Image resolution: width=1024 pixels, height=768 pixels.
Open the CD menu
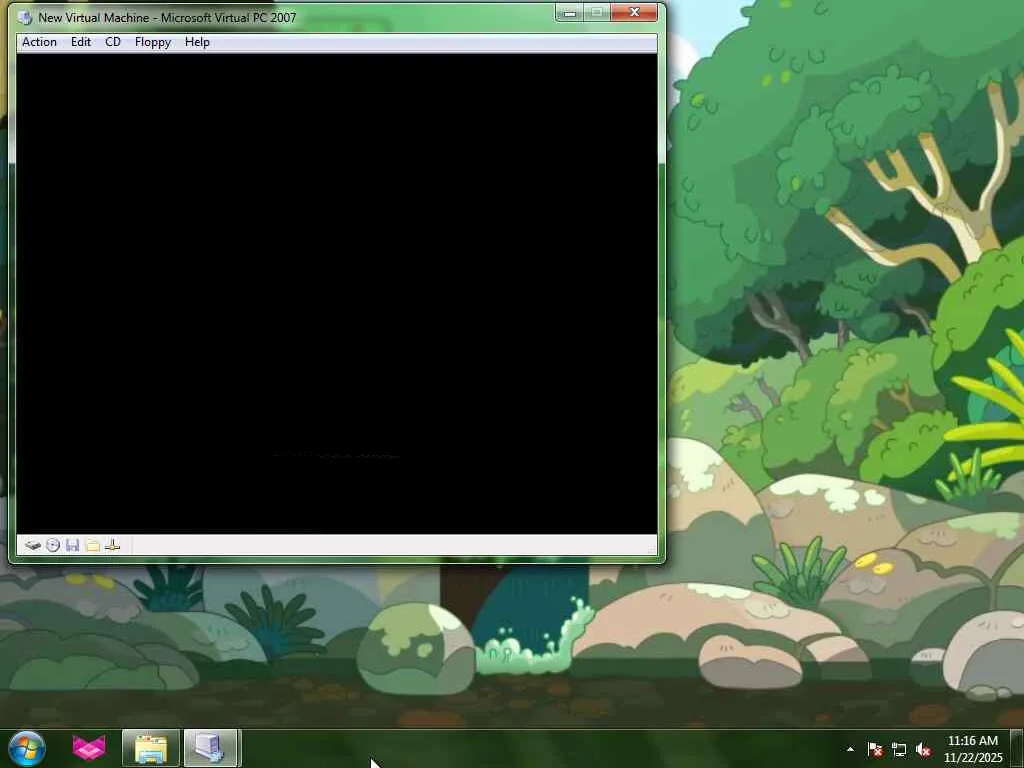(113, 42)
